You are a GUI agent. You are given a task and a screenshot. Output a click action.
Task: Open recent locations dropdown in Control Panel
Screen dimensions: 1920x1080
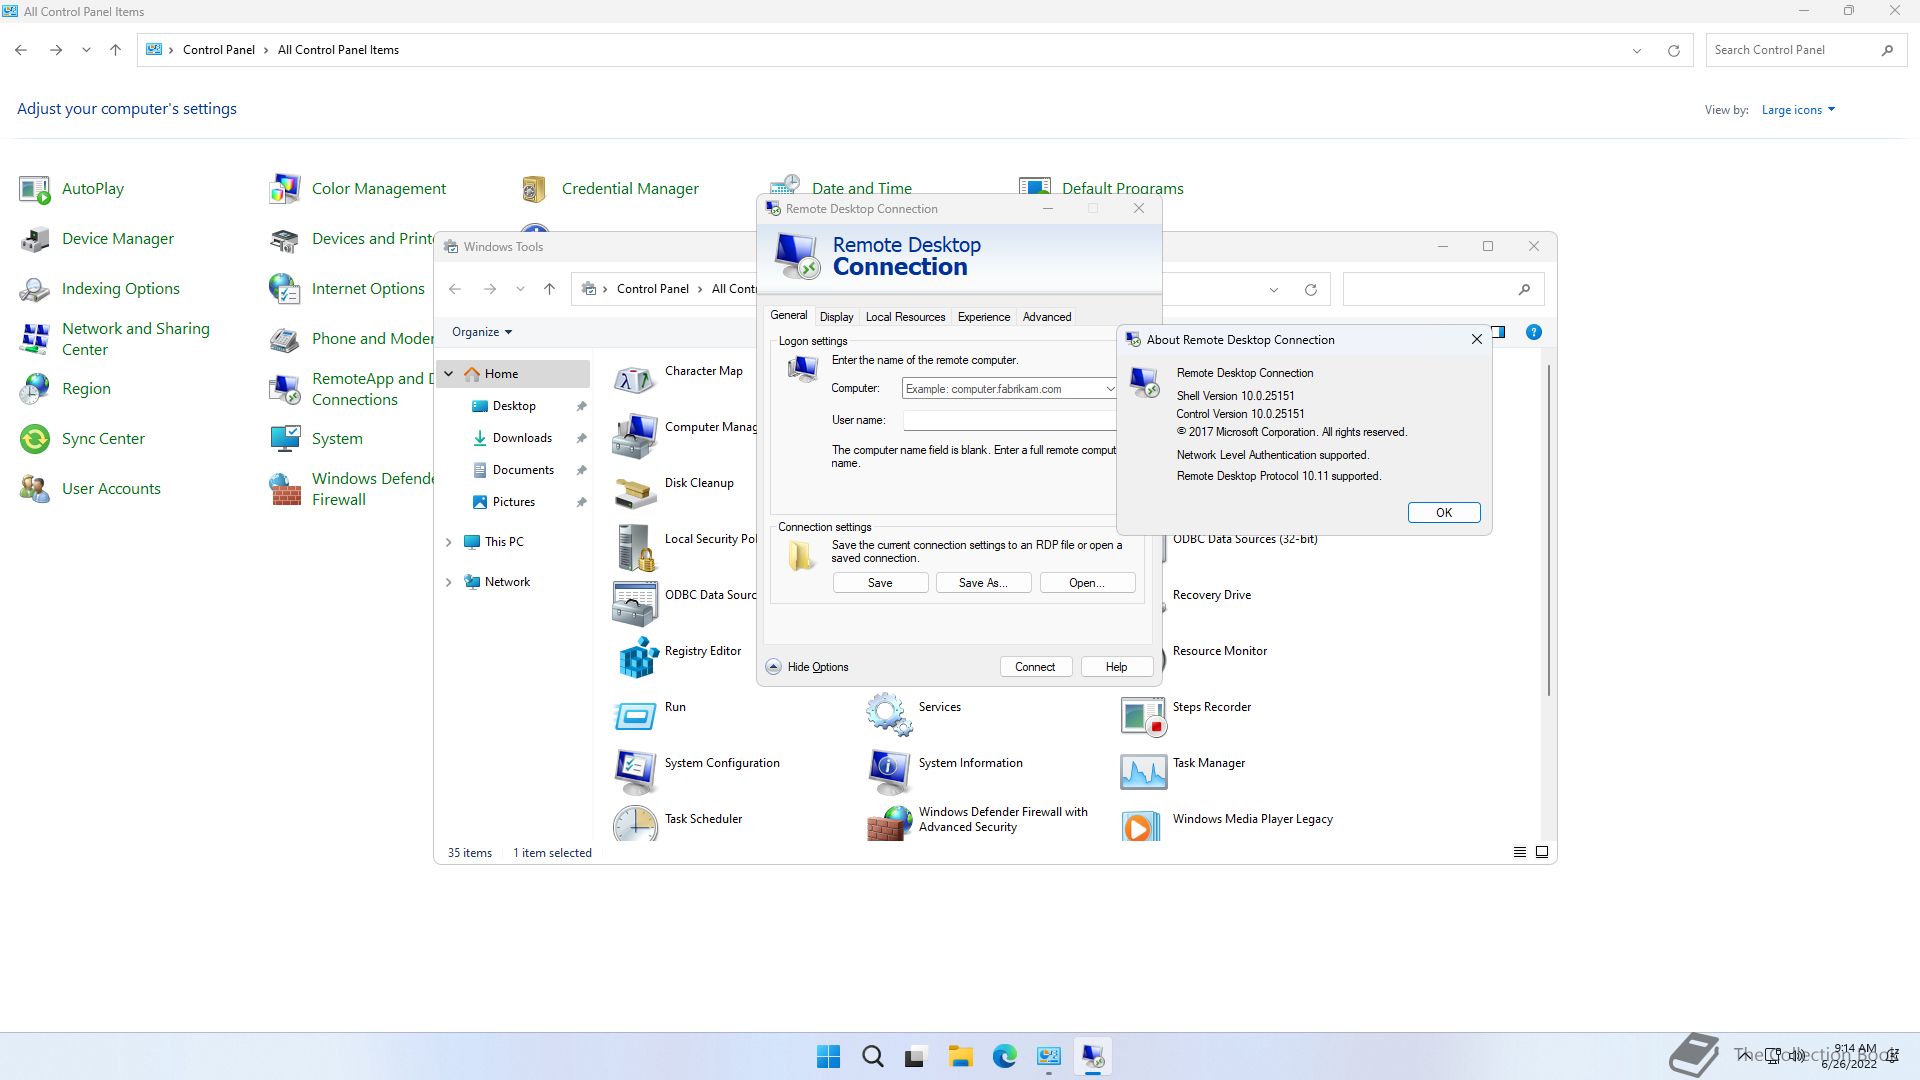click(x=86, y=50)
